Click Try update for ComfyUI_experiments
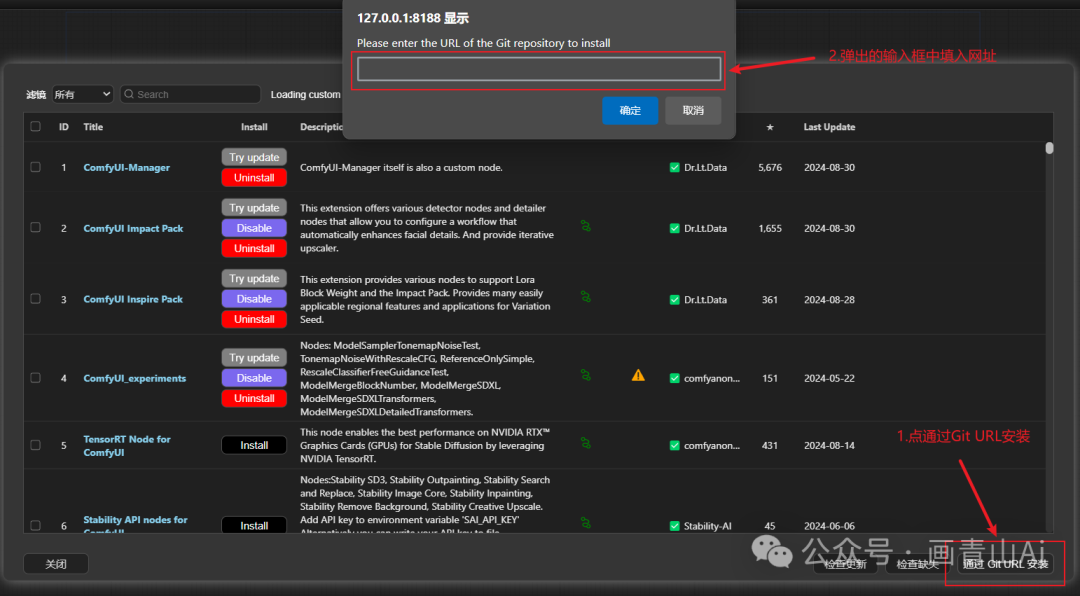 click(254, 358)
